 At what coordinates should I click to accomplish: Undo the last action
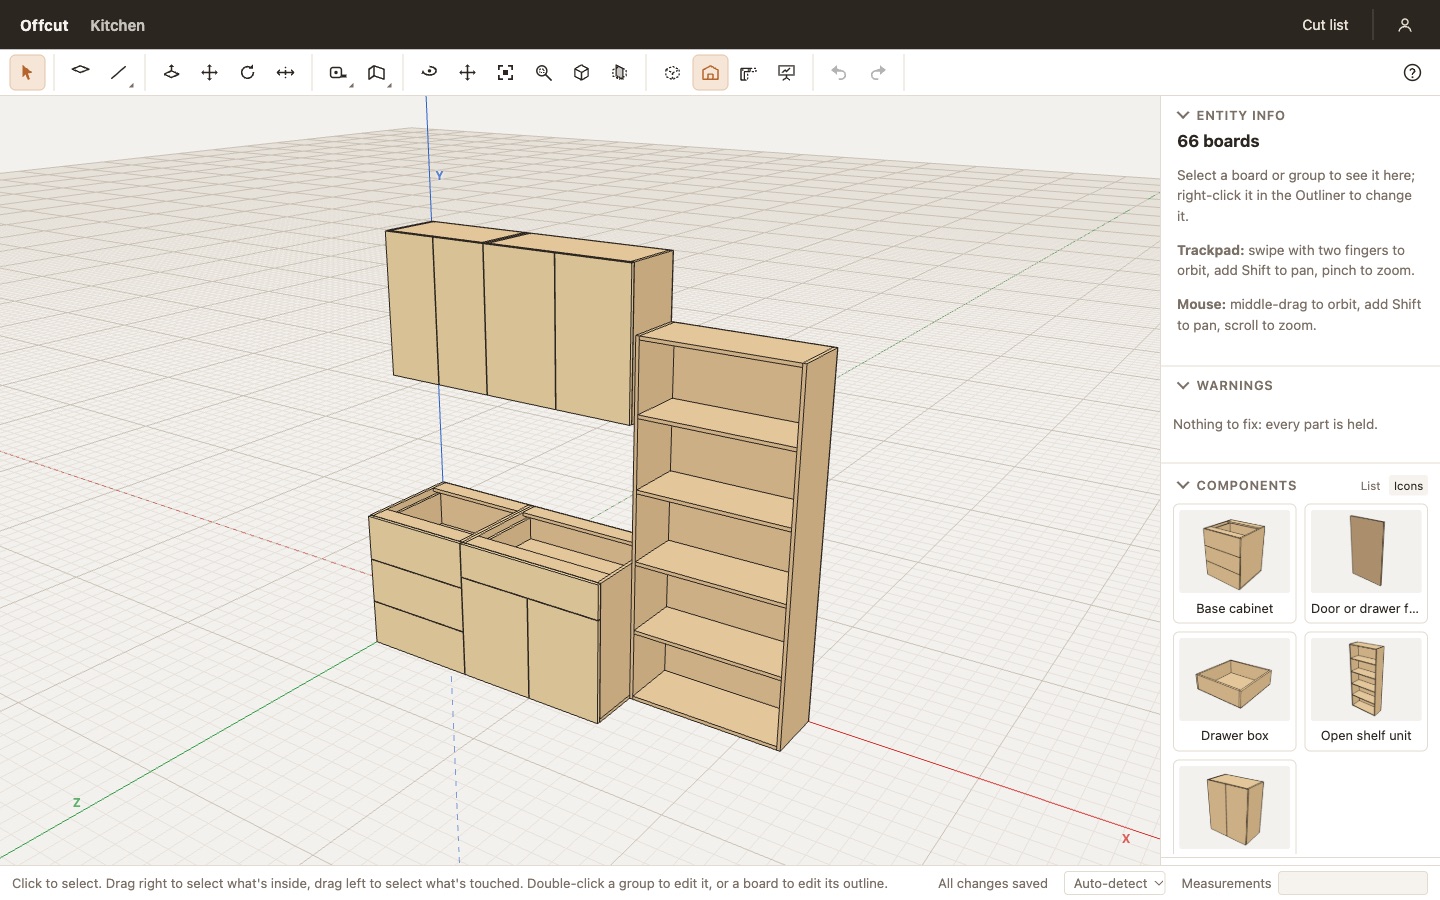tap(840, 73)
